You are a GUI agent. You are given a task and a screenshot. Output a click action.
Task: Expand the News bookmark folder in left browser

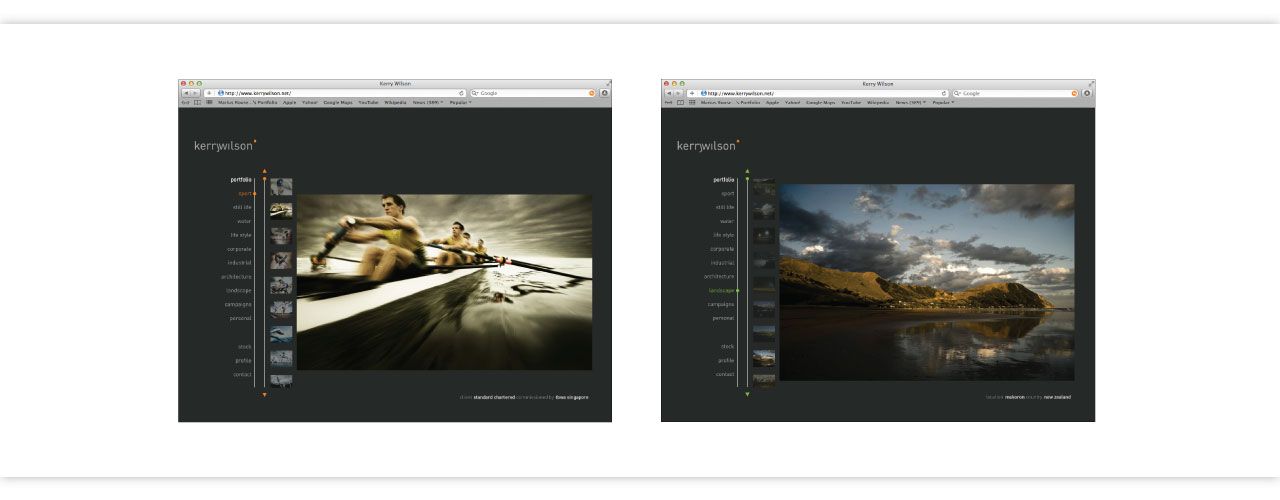click(x=428, y=102)
